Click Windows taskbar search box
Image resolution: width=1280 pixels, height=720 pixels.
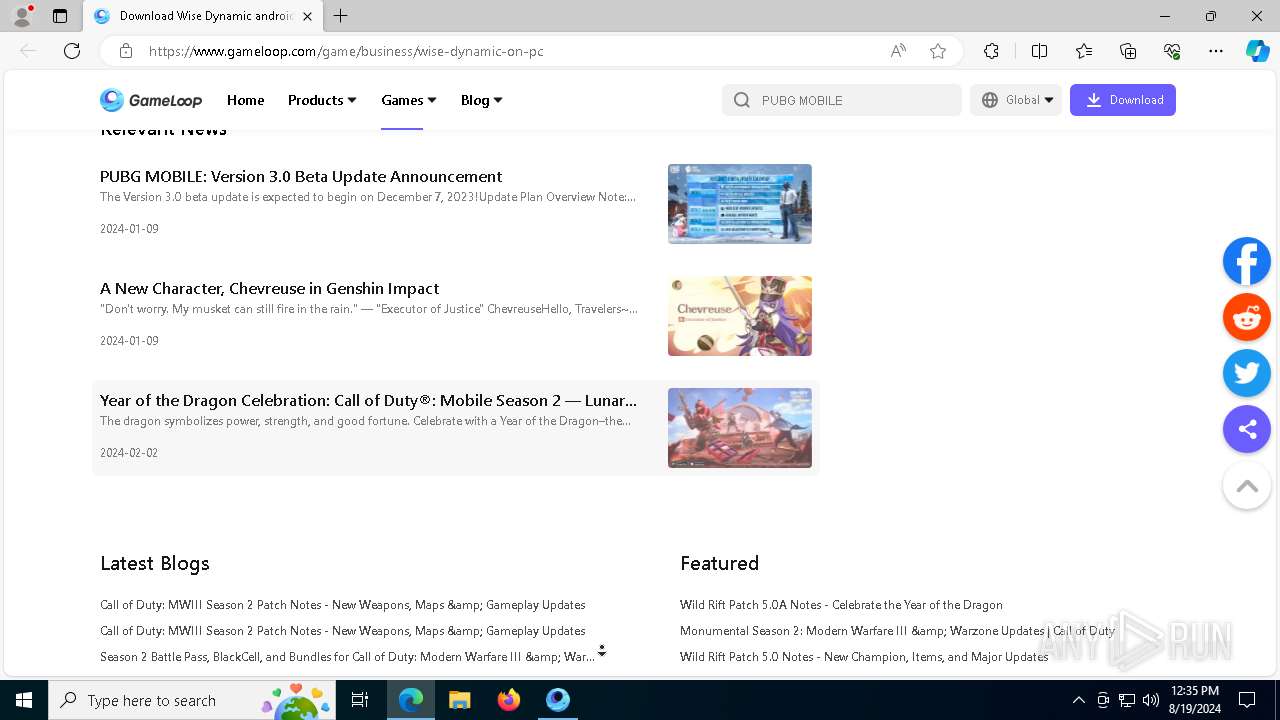[x=192, y=700]
